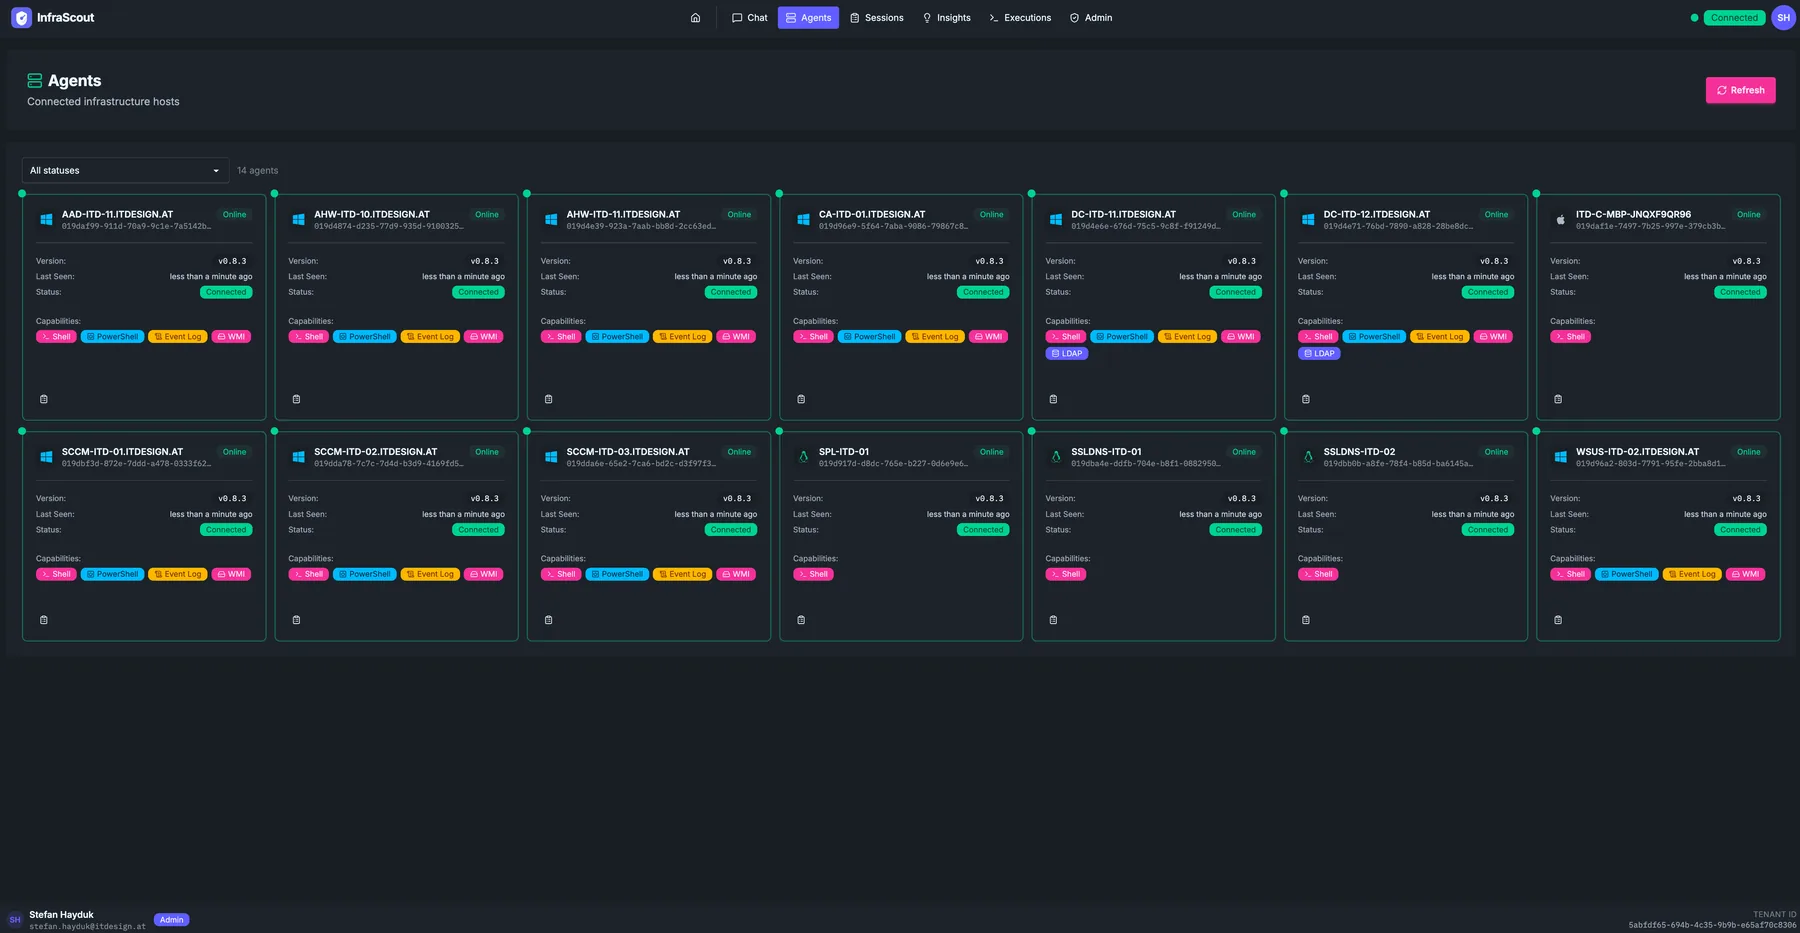Click the Connected status badge in header
Image resolution: width=1800 pixels, height=933 pixels.
1734,18
